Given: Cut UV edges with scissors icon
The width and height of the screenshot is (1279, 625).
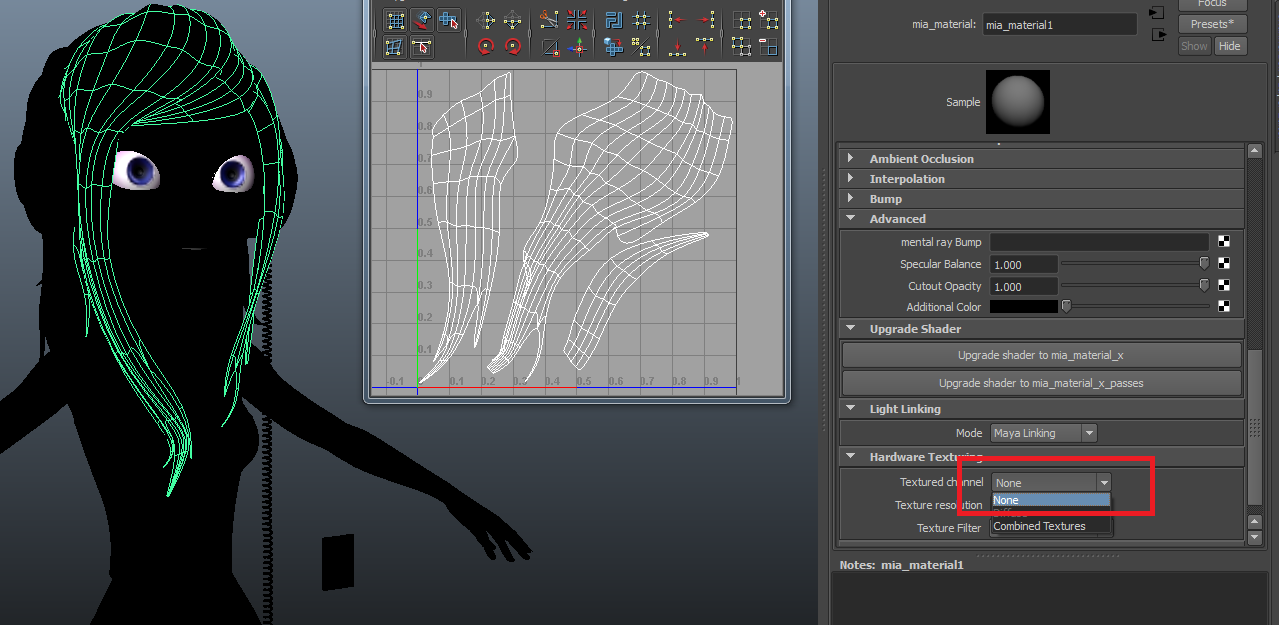Looking at the screenshot, I should [x=549, y=20].
